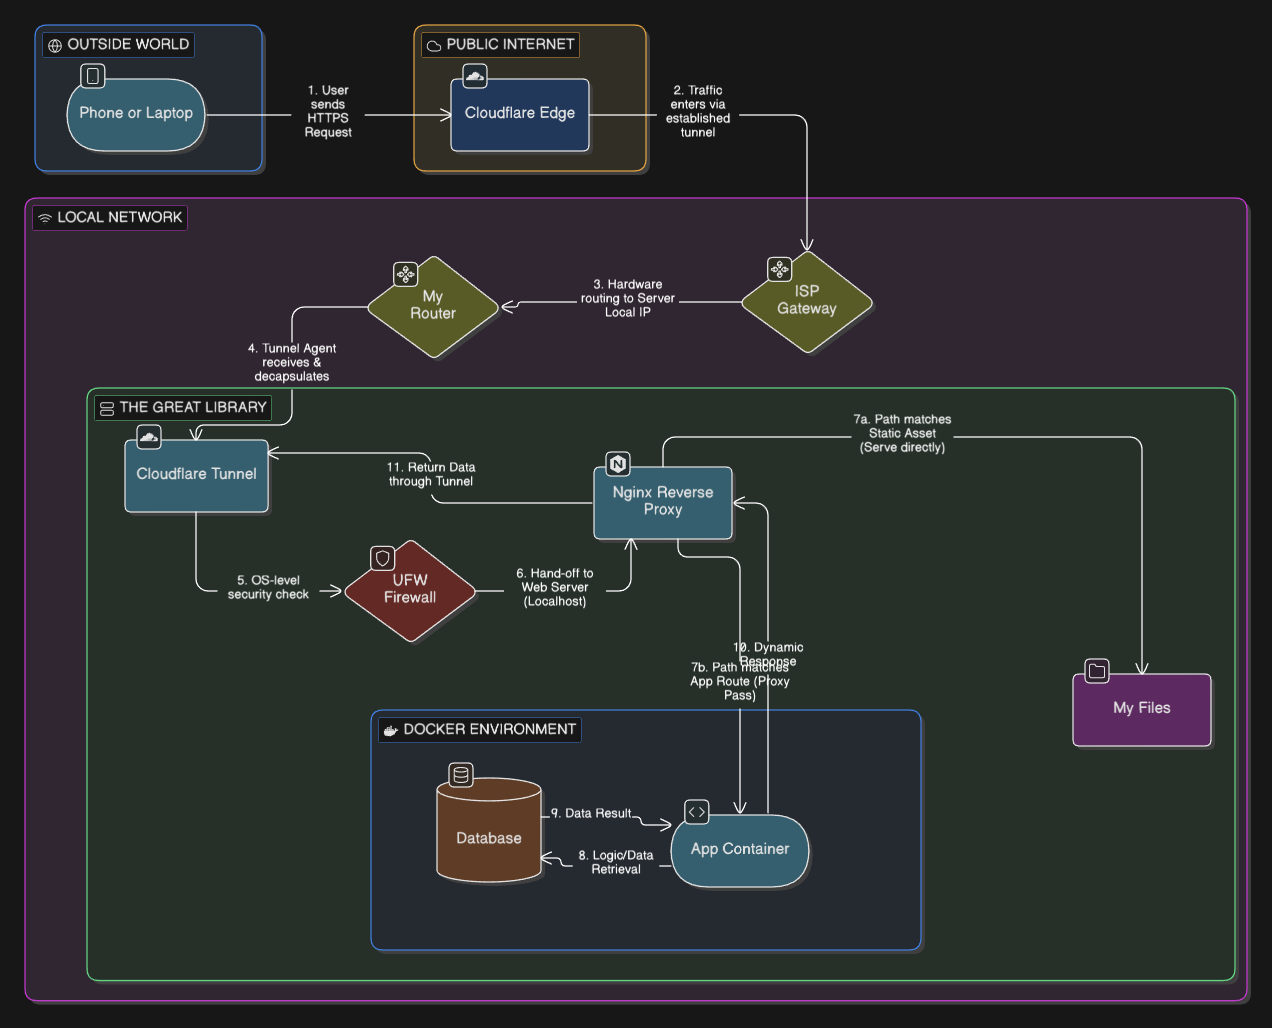The width and height of the screenshot is (1272, 1028).
Task: Click the phone icon above Phone or Laptop
Action: 93,76
